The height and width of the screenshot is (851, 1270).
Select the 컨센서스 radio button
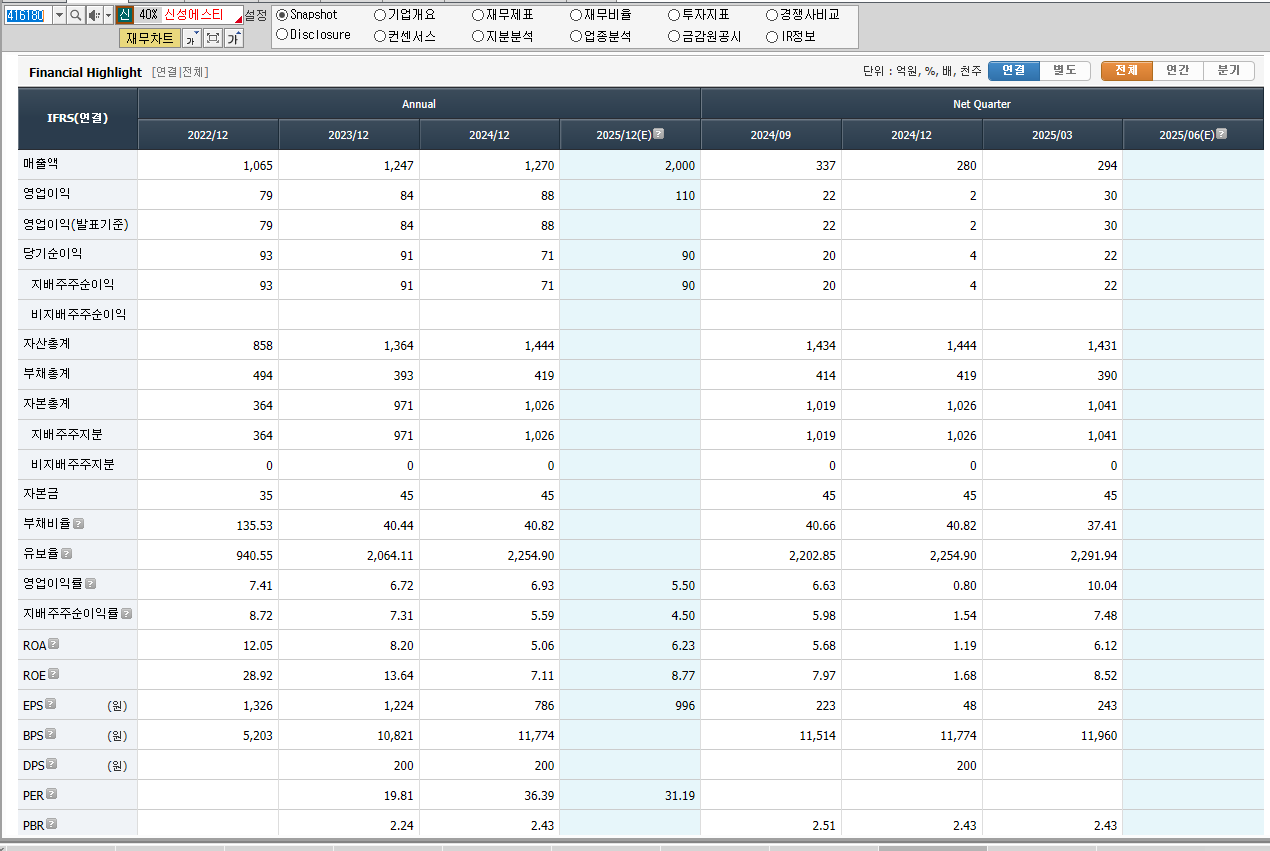tap(380, 36)
